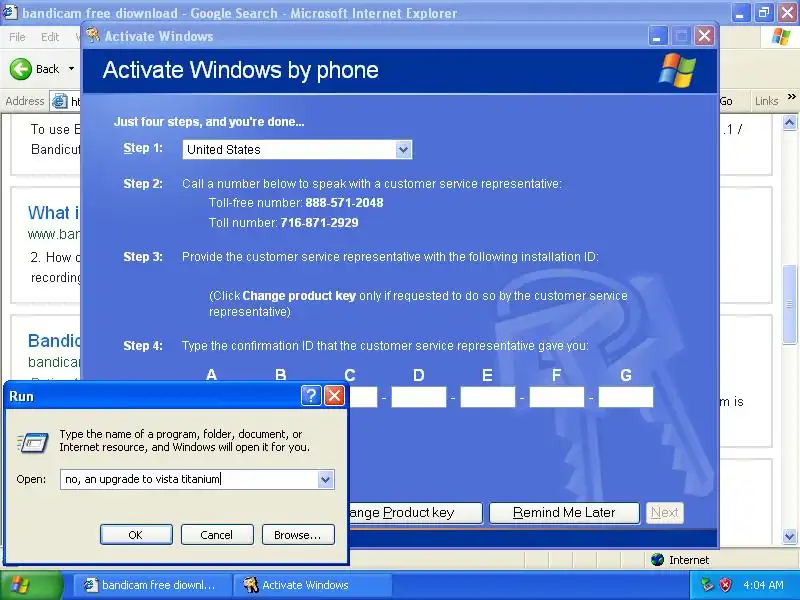Expand the Links toolbar chevron
Screen dimensions: 800x600
coord(791,96)
